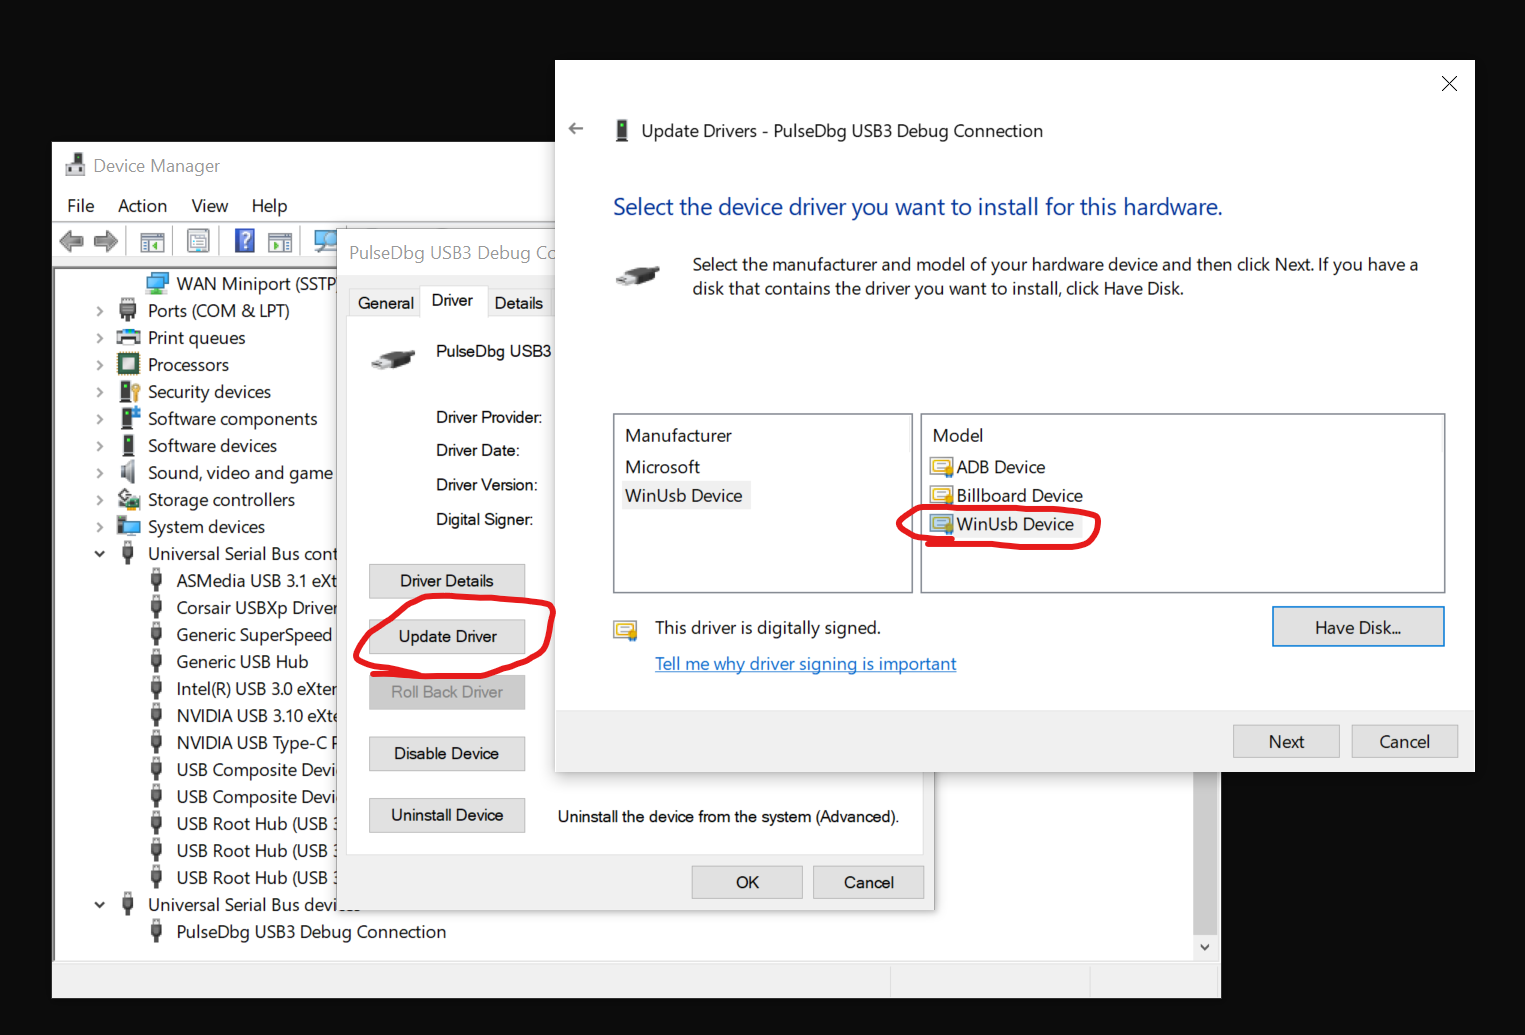Switch to the Details tab

518,303
